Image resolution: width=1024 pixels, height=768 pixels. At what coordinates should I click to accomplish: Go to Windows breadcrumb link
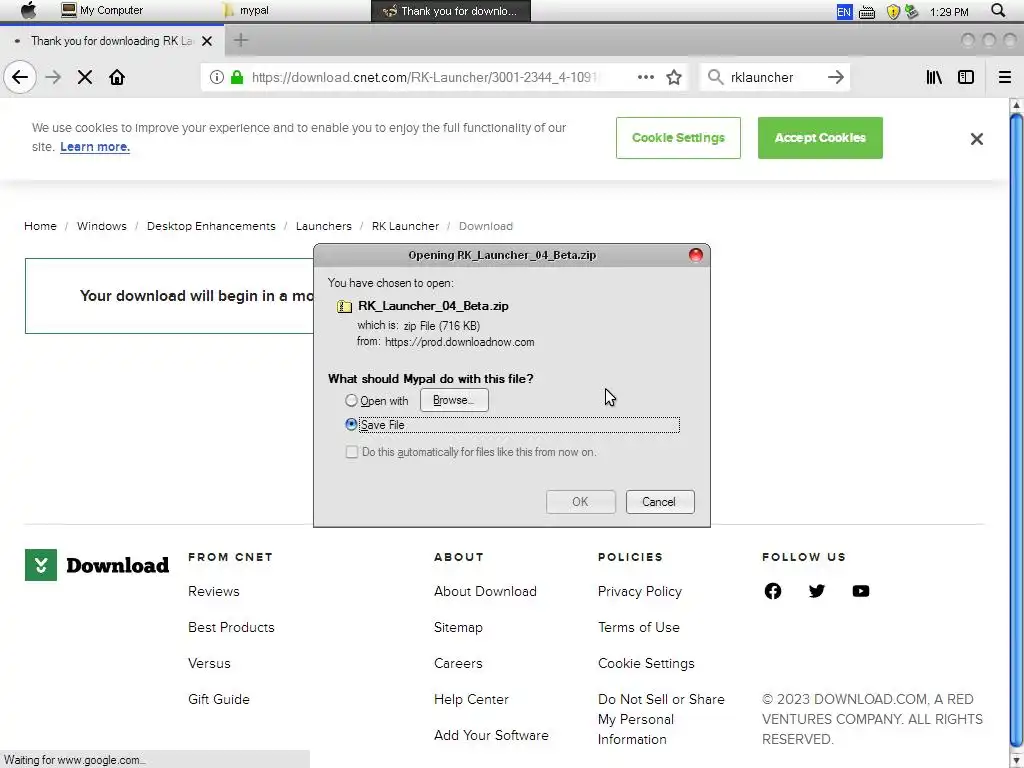pos(102,226)
